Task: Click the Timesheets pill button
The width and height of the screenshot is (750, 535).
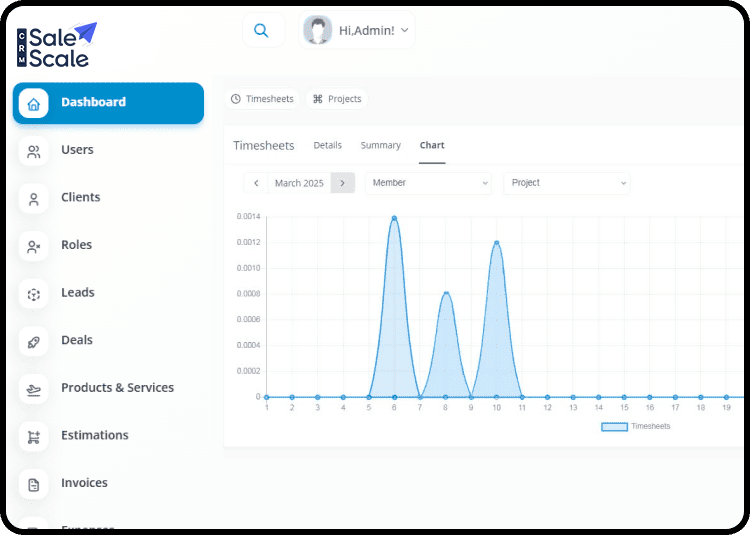Action: [x=261, y=99]
